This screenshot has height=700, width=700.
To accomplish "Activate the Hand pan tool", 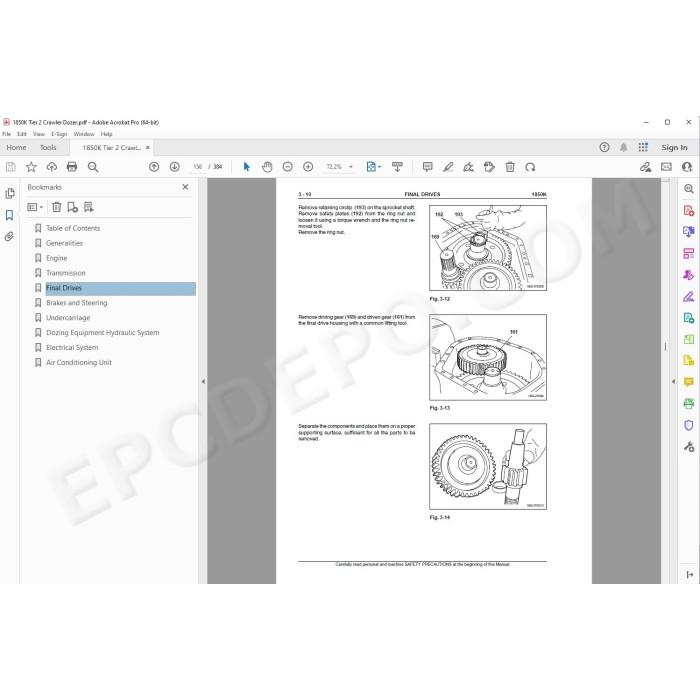I will [267, 167].
